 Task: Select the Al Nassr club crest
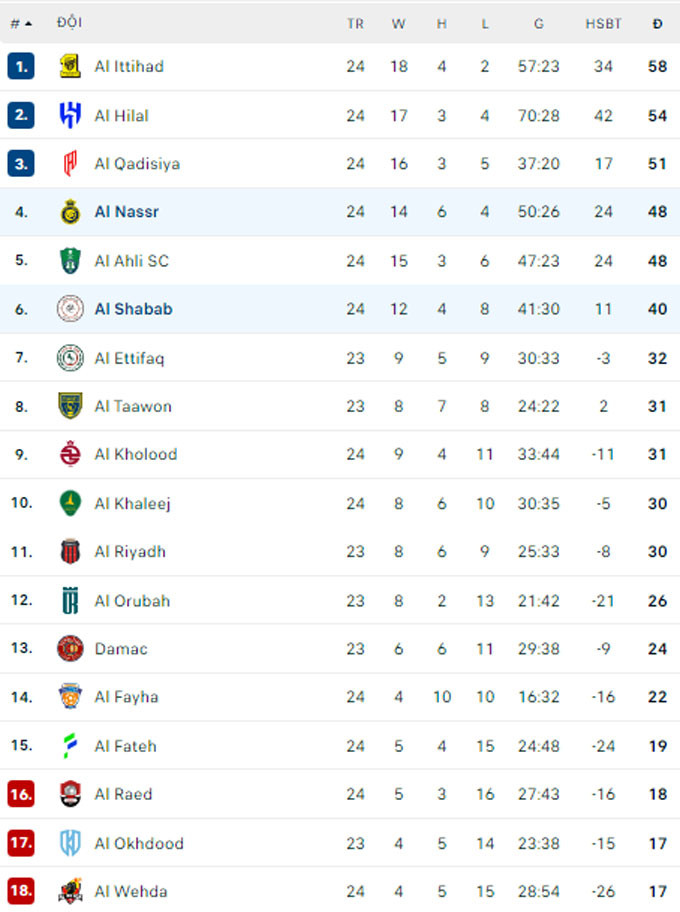pyautogui.click(x=70, y=212)
